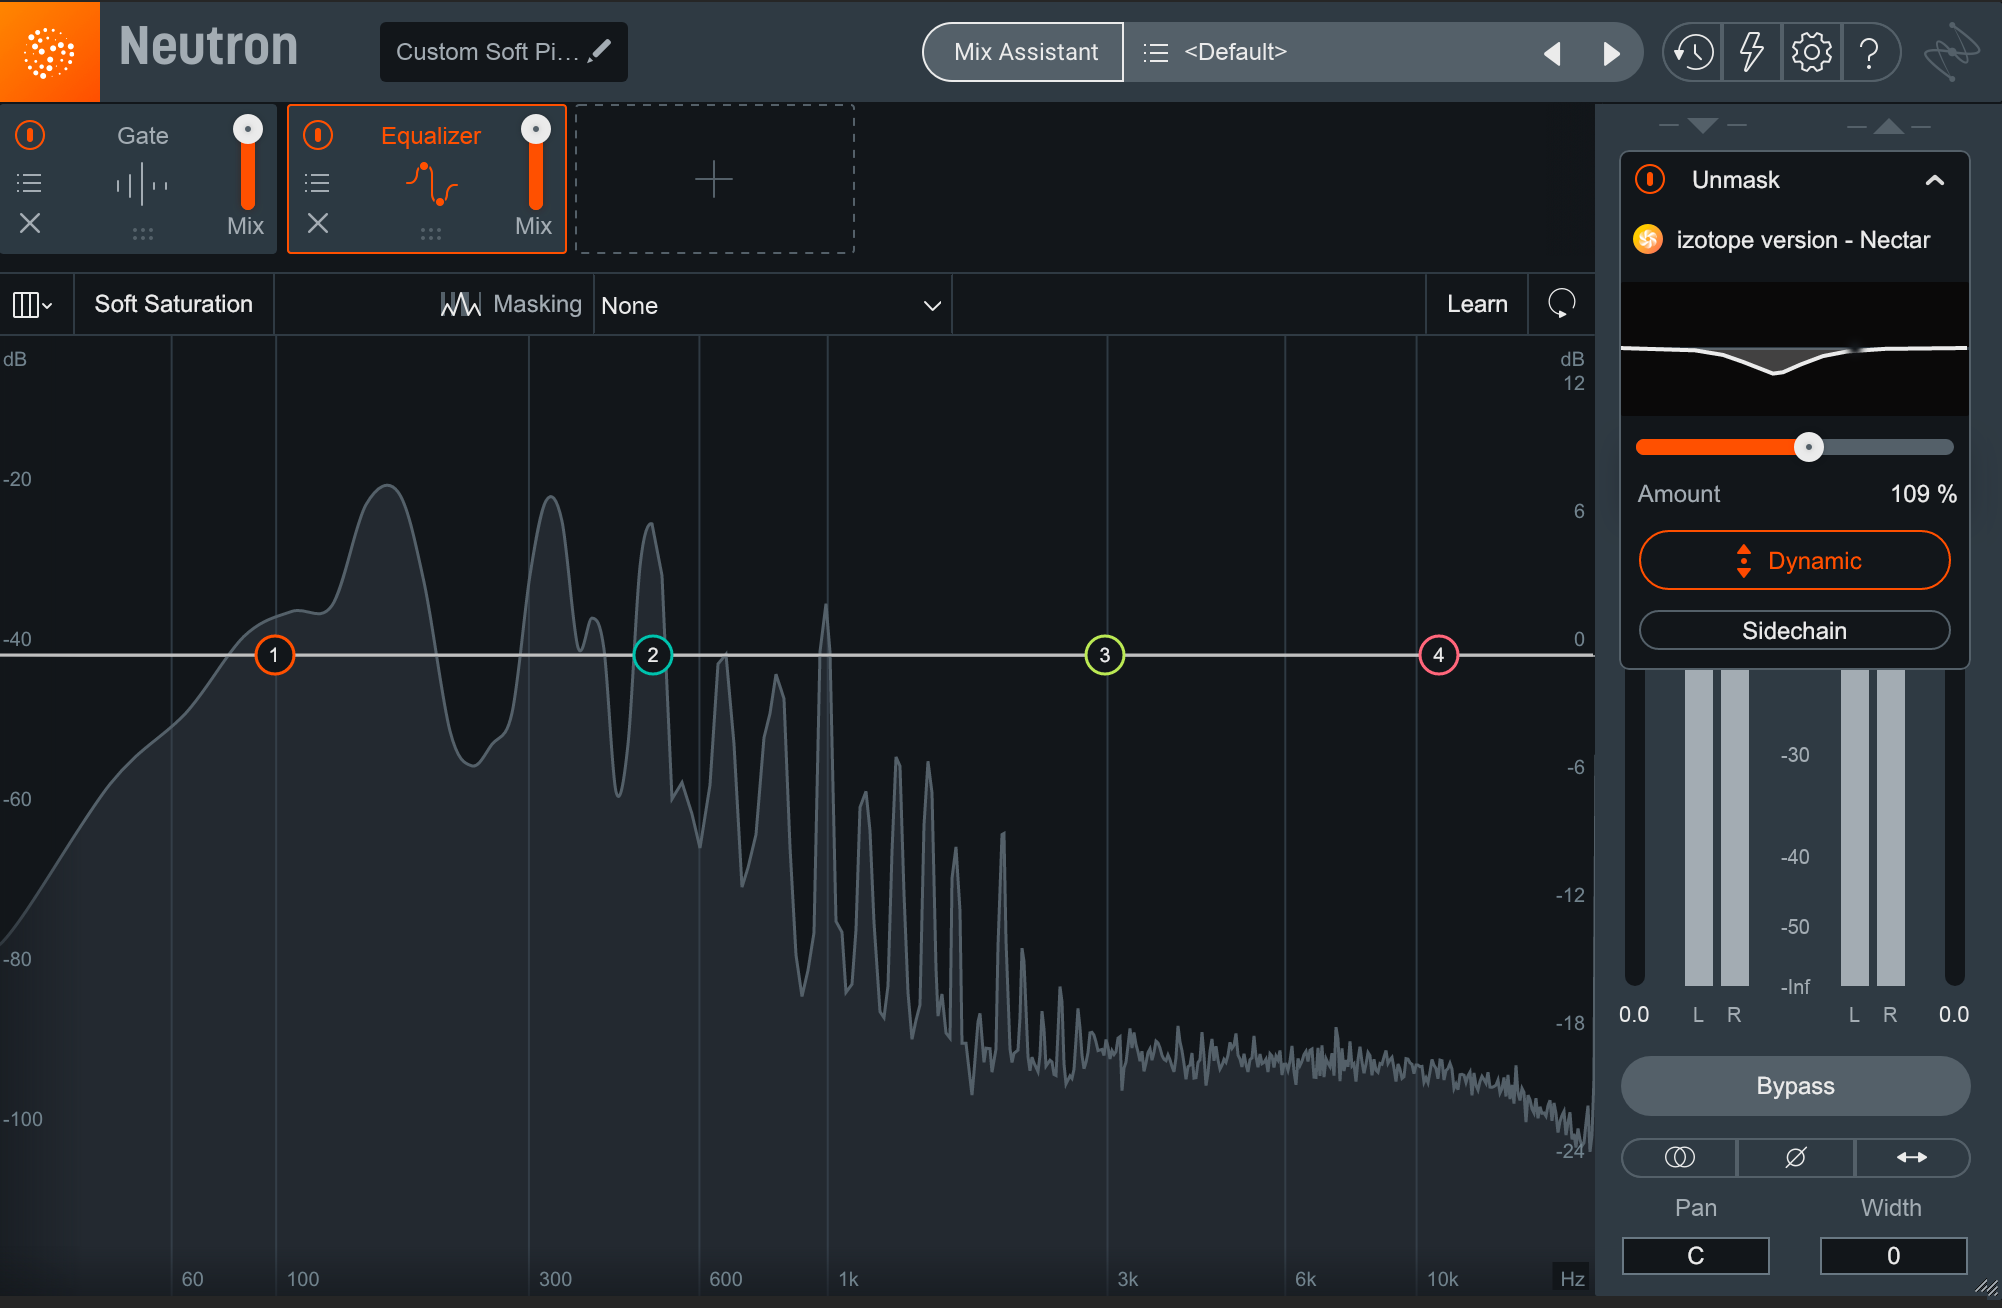
Task: Open the undo history clock icon
Action: 1693,52
